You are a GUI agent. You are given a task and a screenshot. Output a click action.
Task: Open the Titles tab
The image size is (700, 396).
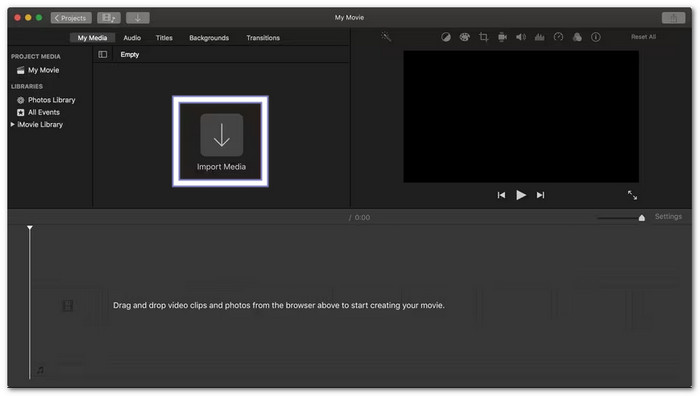pyautogui.click(x=164, y=38)
